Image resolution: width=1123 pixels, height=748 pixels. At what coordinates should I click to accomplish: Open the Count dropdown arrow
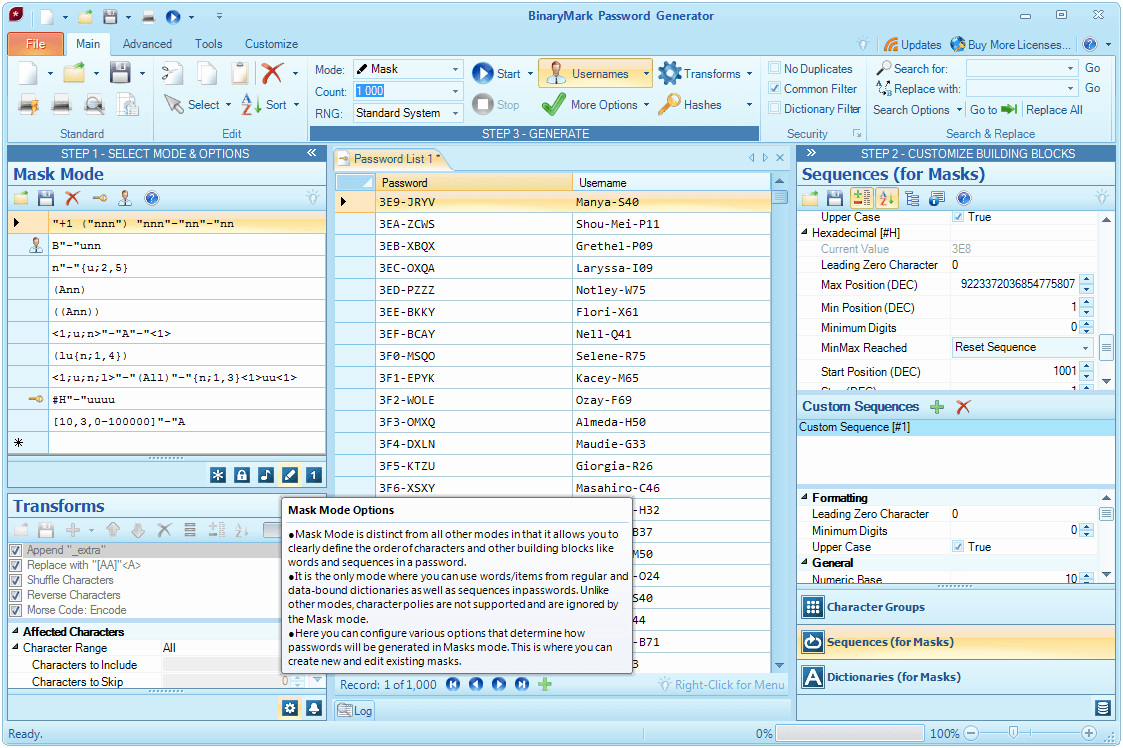pyautogui.click(x=455, y=91)
